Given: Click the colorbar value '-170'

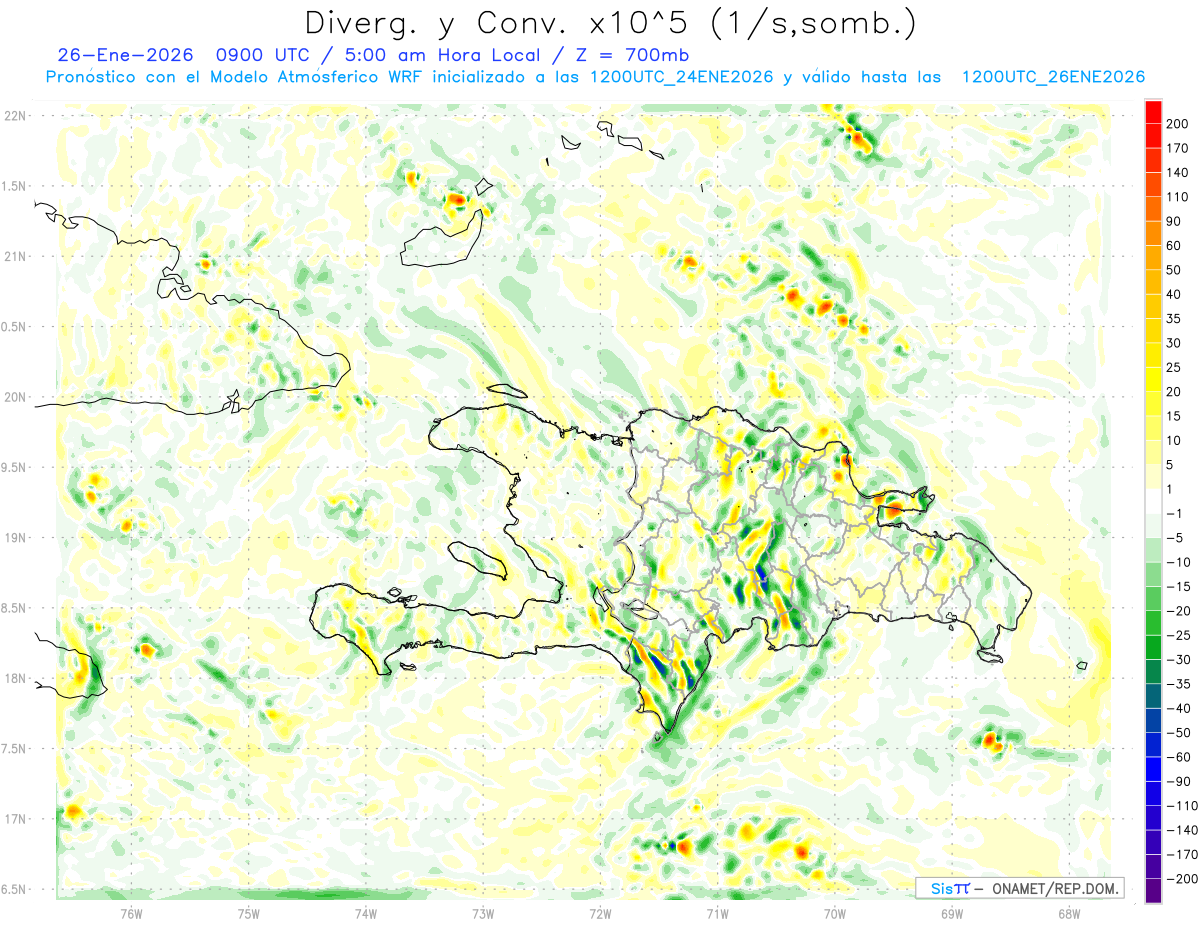Looking at the screenshot, I should pos(1181,855).
